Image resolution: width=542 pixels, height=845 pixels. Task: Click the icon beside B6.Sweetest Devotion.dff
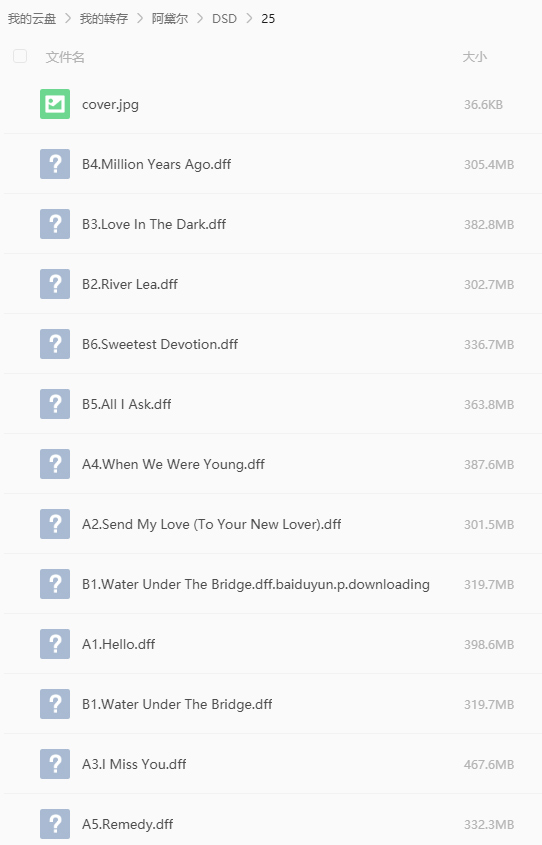click(x=55, y=344)
